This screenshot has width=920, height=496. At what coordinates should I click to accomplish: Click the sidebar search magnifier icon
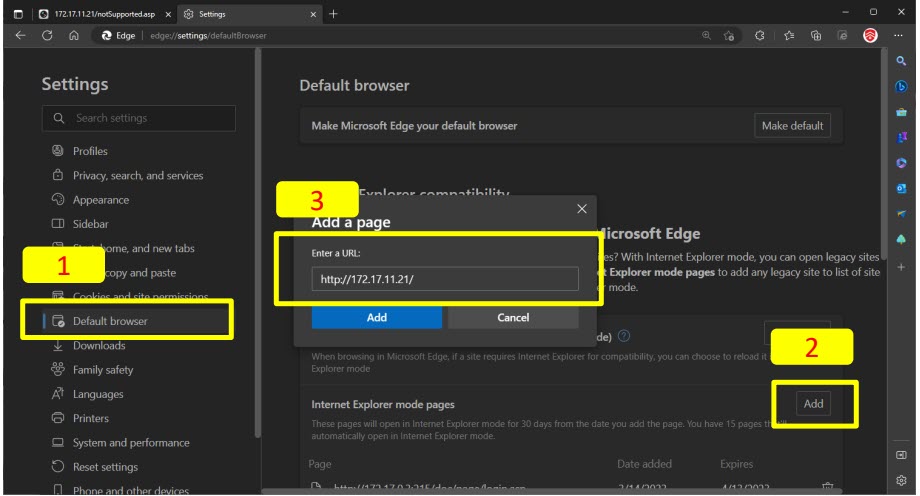[901, 61]
